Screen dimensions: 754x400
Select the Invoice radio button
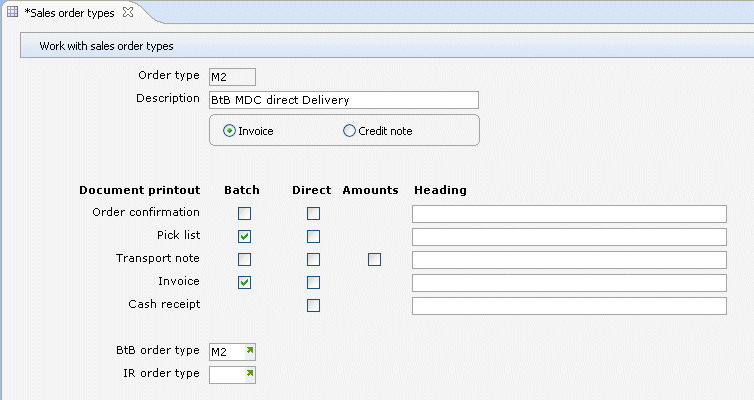tap(230, 131)
